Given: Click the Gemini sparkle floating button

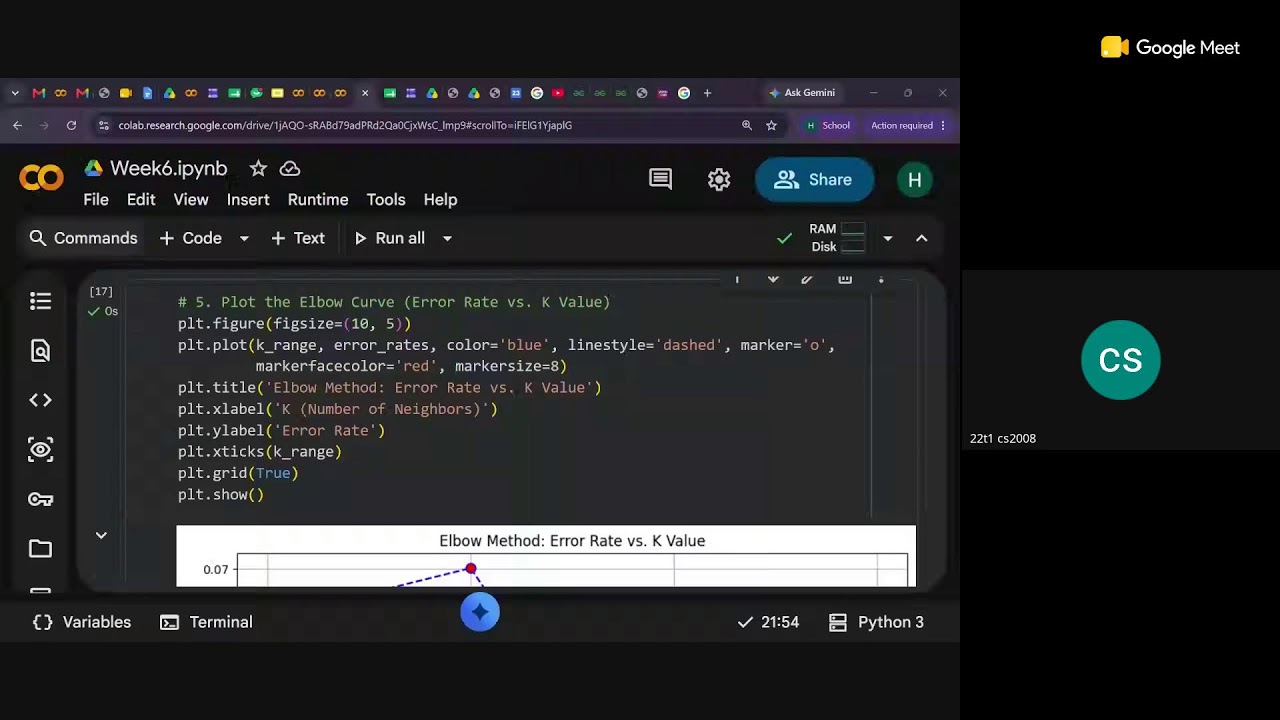Looking at the screenshot, I should pyautogui.click(x=480, y=612).
